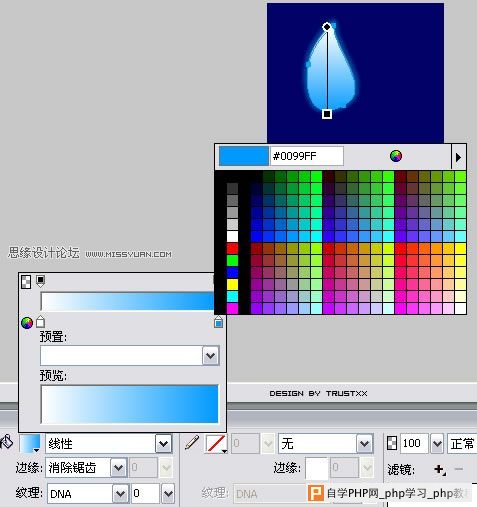
Task: Expand the 线性 fill type dropdown
Action: tap(163, 444)
